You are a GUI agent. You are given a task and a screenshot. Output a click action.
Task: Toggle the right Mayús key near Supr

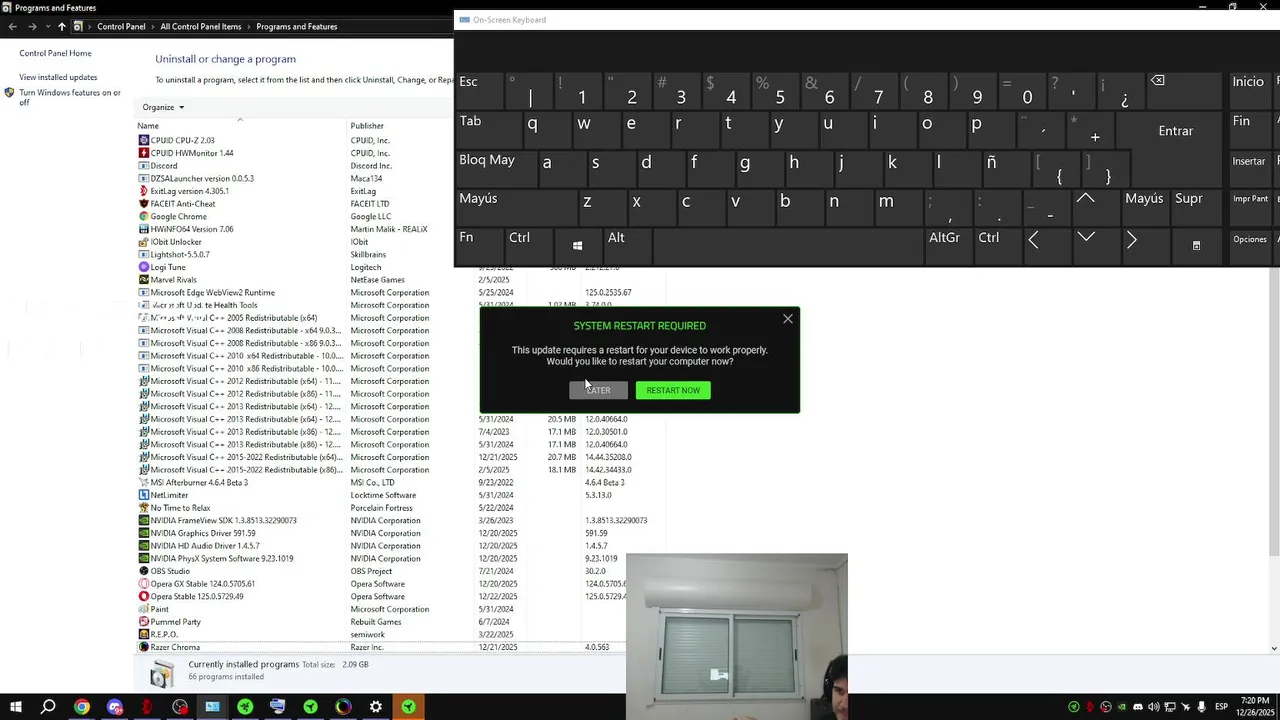coord(1144,207)
